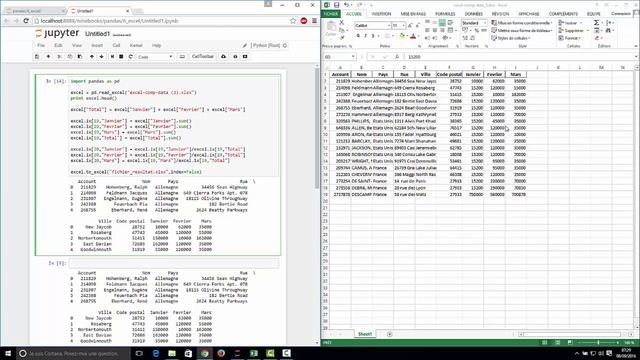Viewport: 640px width, 360px height.
Task: Bookmark this page with the star icon
Action: (x=293, y=21)
